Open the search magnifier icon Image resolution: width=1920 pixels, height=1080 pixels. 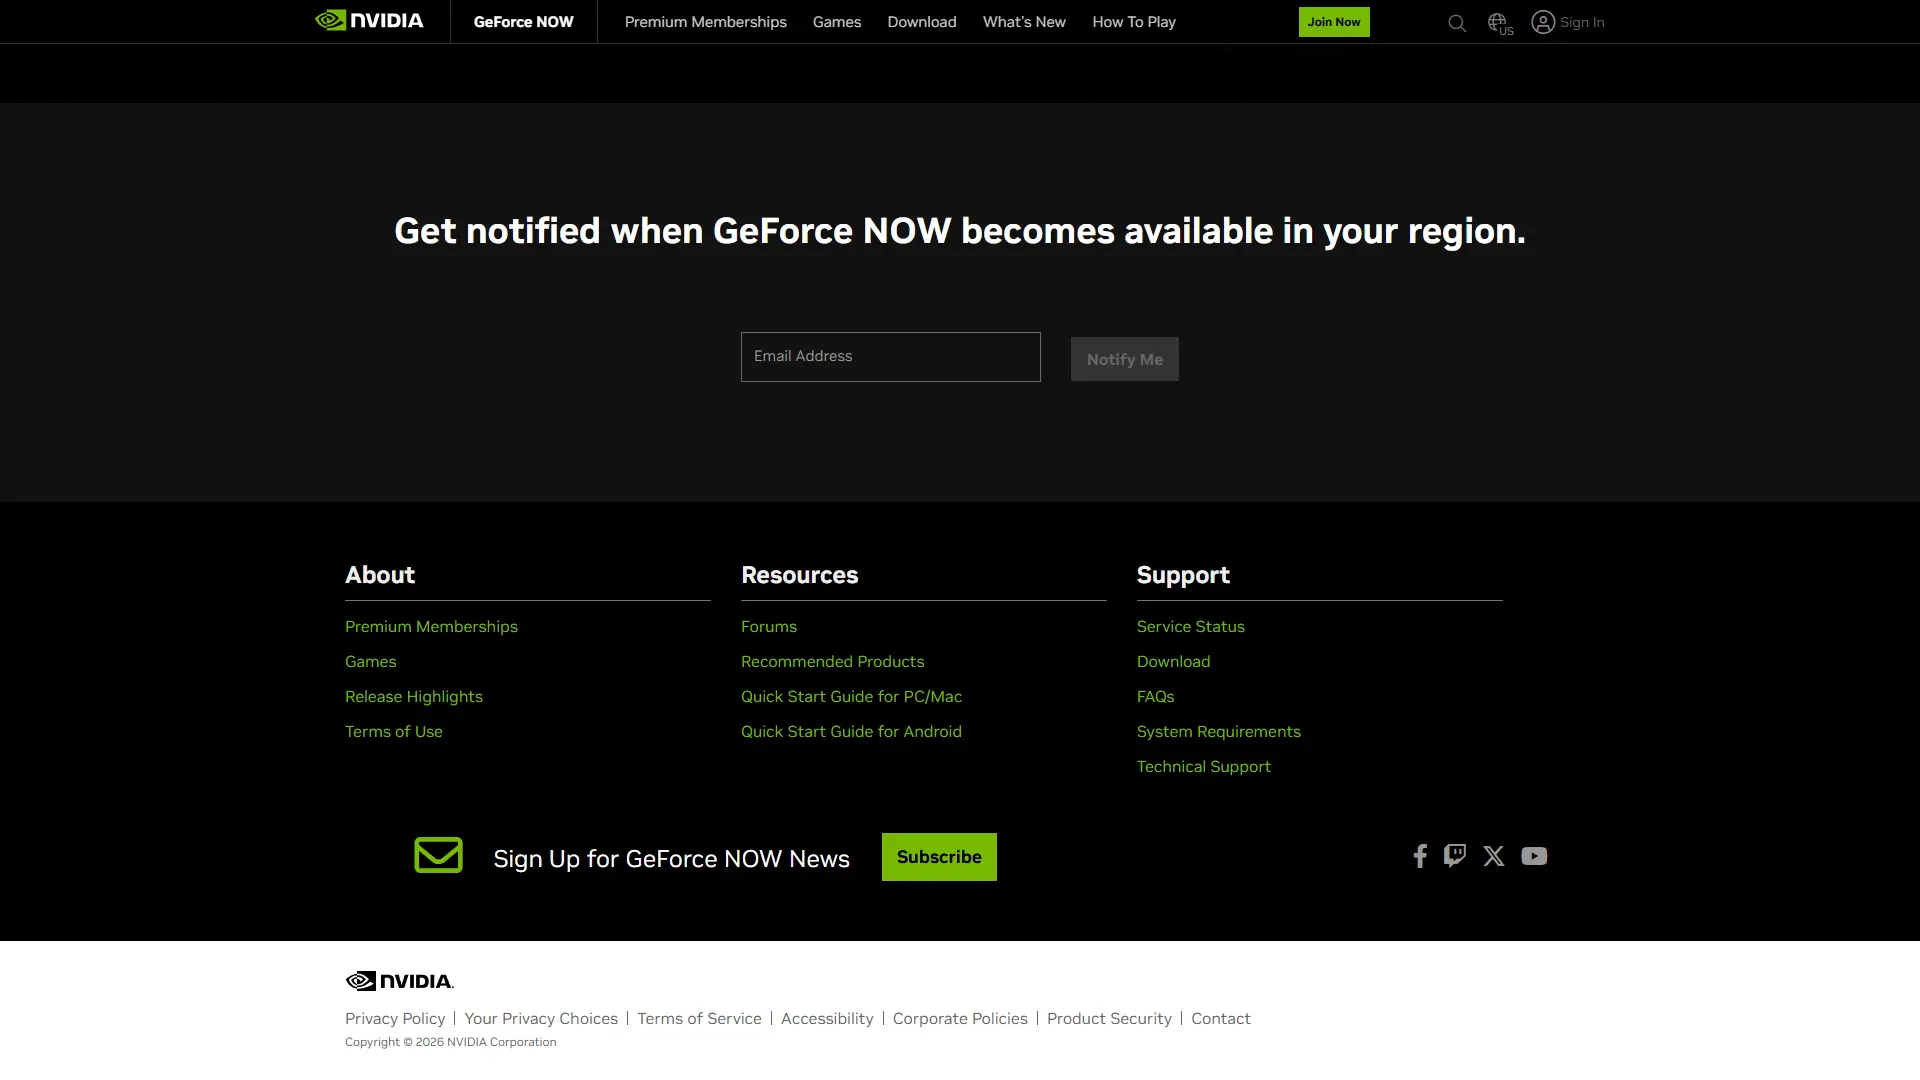[1456, 23]
